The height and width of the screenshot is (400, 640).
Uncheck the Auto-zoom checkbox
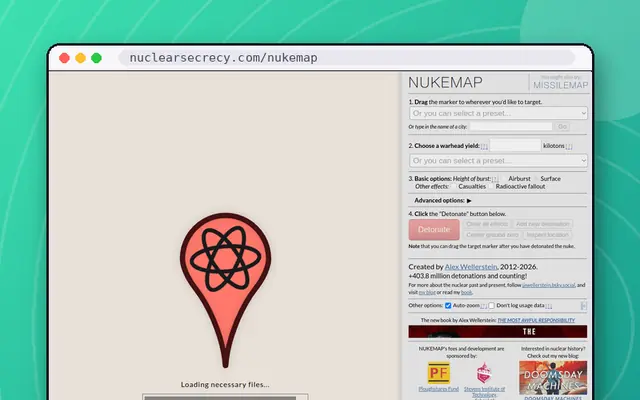[448, 306]
